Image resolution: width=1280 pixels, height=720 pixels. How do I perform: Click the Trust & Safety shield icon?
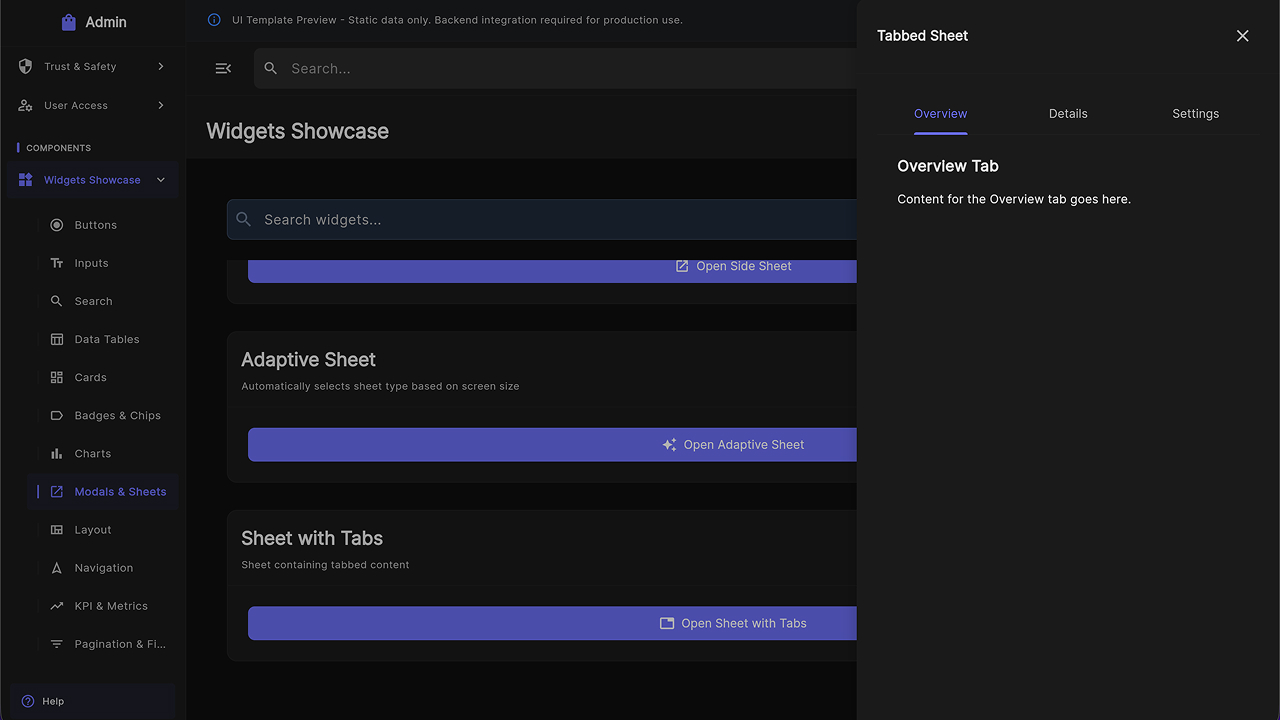click(26, 66)
